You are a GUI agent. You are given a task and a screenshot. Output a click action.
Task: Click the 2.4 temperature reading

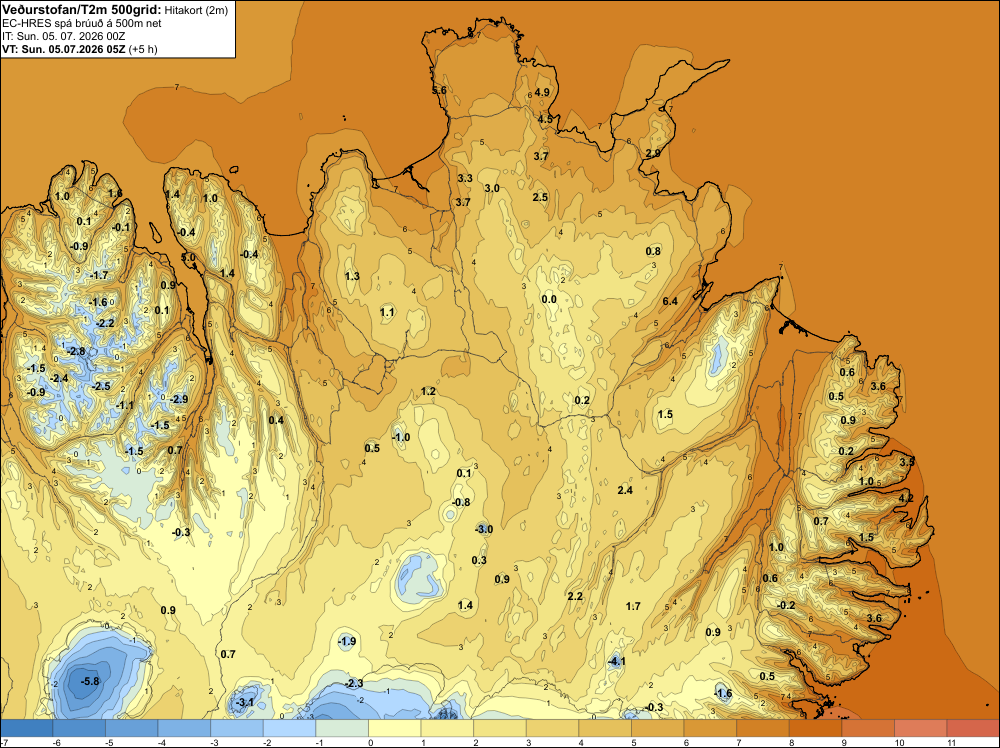[x=625, y=490]
